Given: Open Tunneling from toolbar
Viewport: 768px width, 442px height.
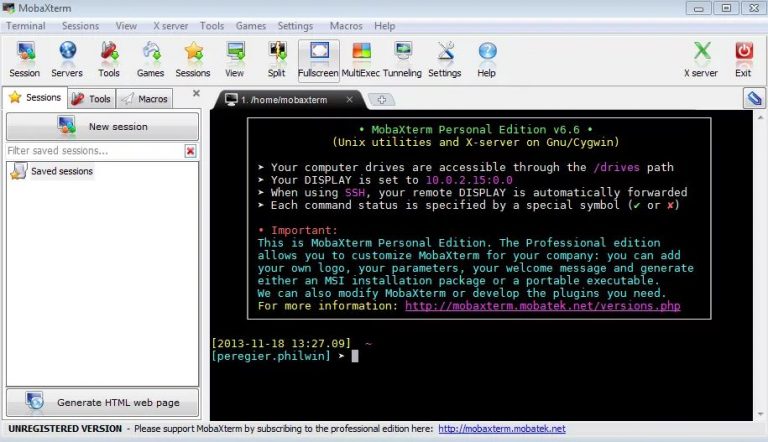Looking at the screenshot, I should [402, 60].
